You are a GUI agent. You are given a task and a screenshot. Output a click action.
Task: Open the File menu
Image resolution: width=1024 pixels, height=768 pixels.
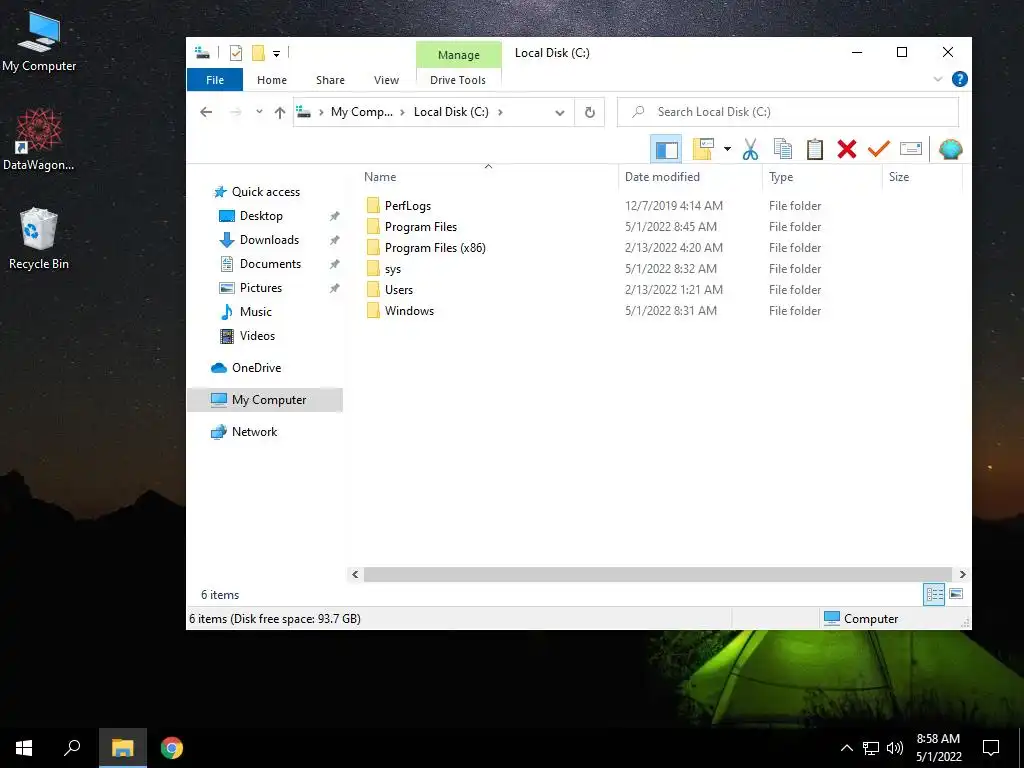215,80
